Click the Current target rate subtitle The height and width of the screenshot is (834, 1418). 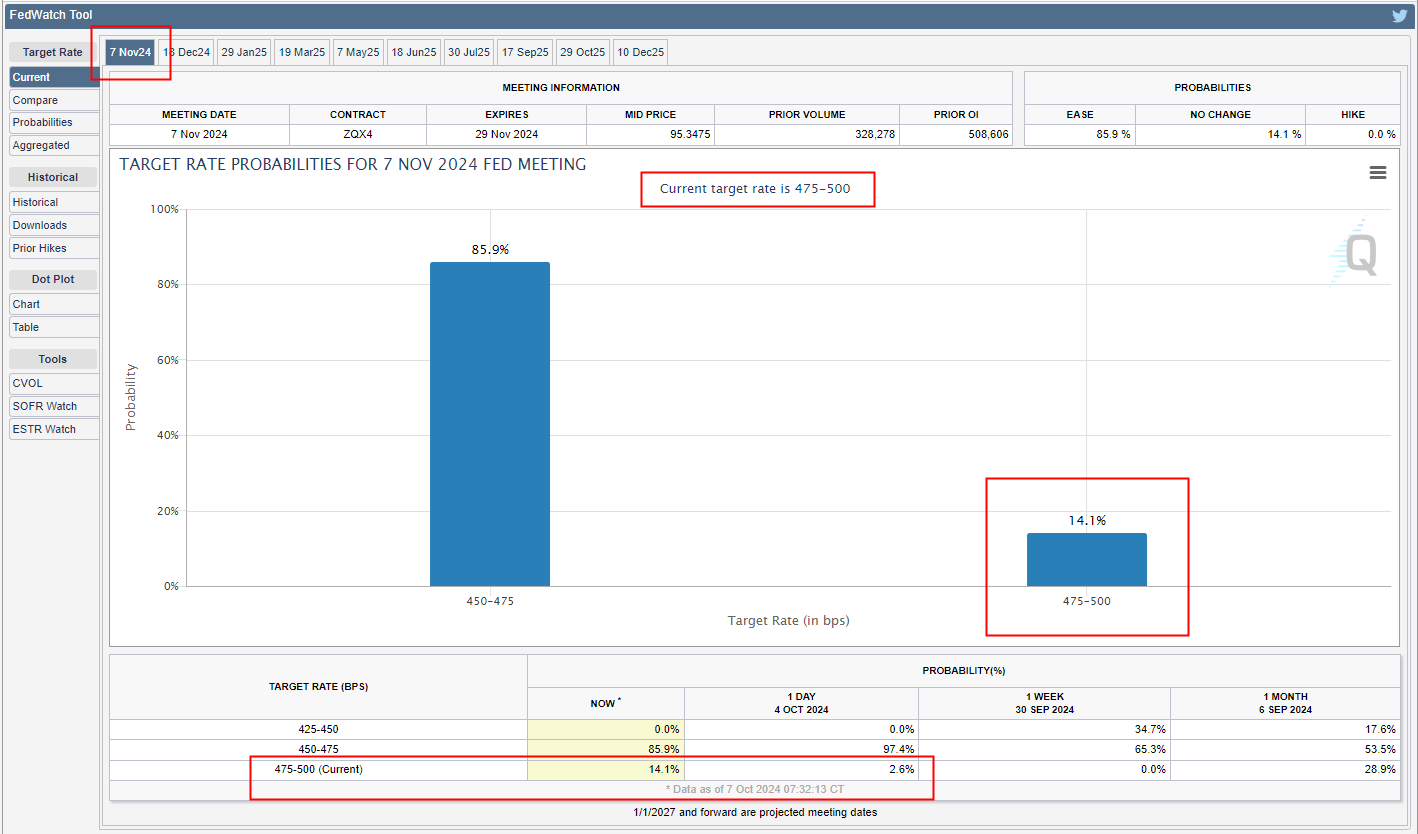755,188
